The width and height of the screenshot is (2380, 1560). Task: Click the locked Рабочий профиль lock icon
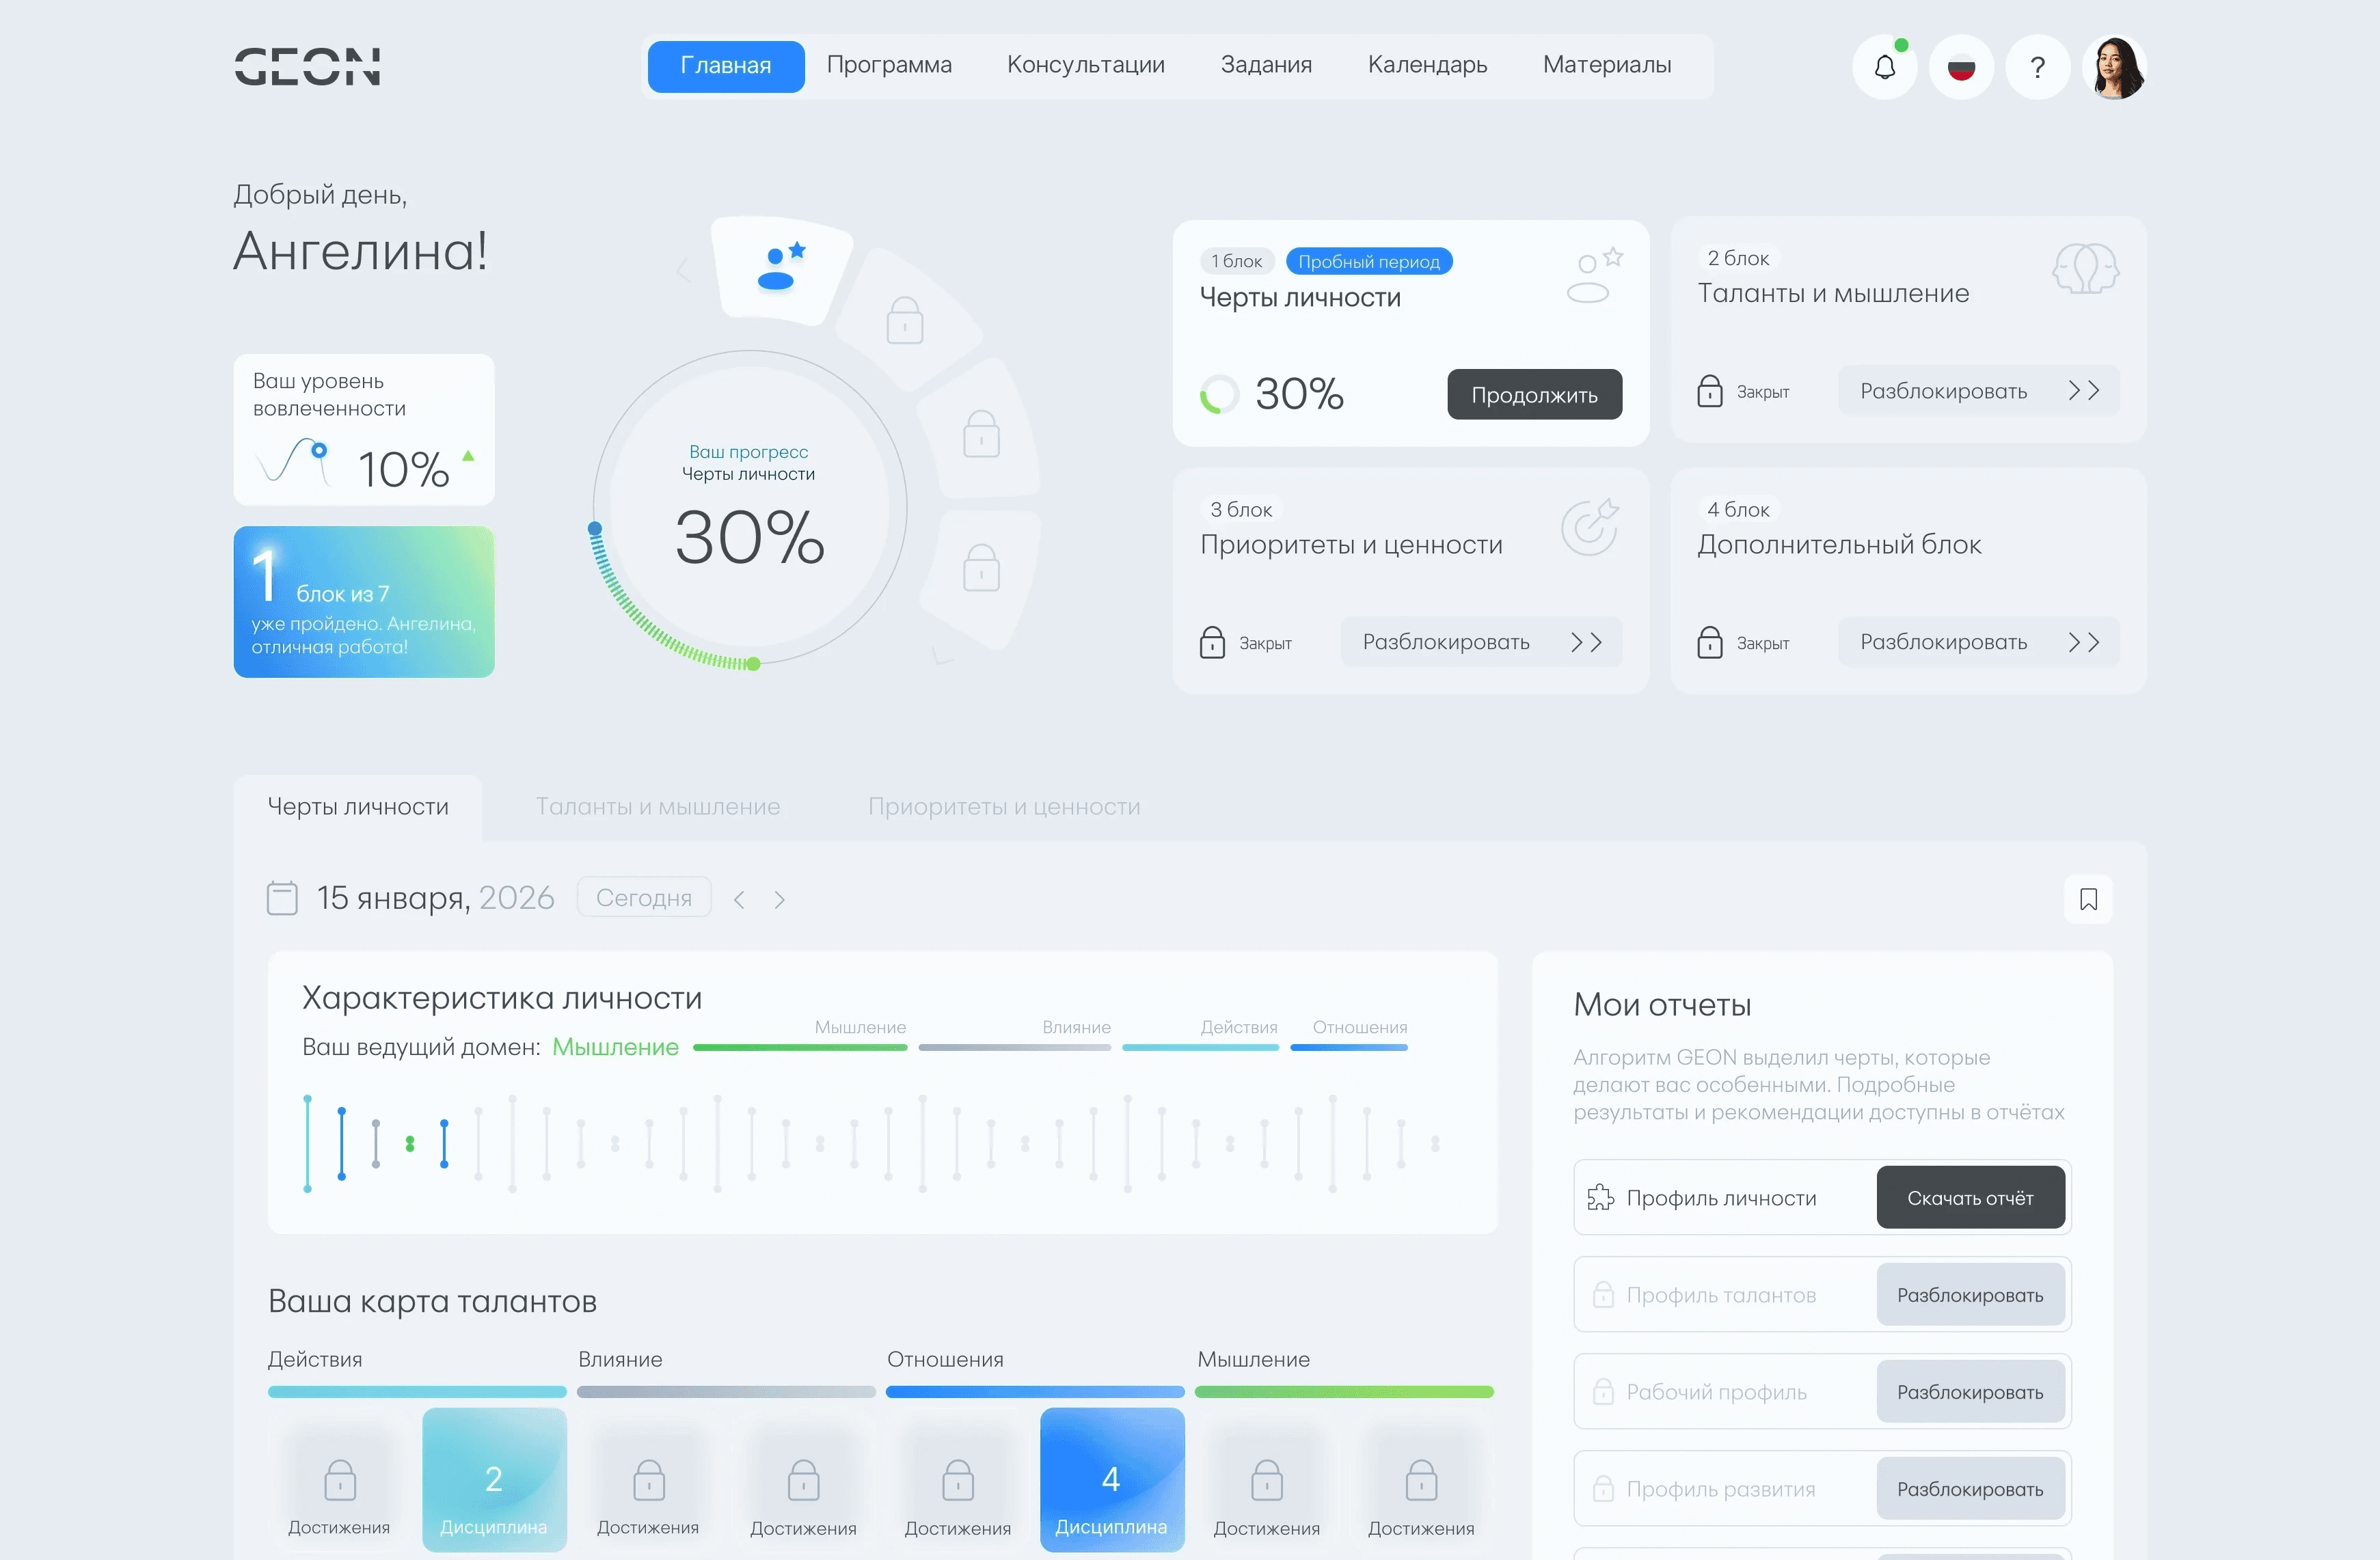(x=1603, y=1392)
